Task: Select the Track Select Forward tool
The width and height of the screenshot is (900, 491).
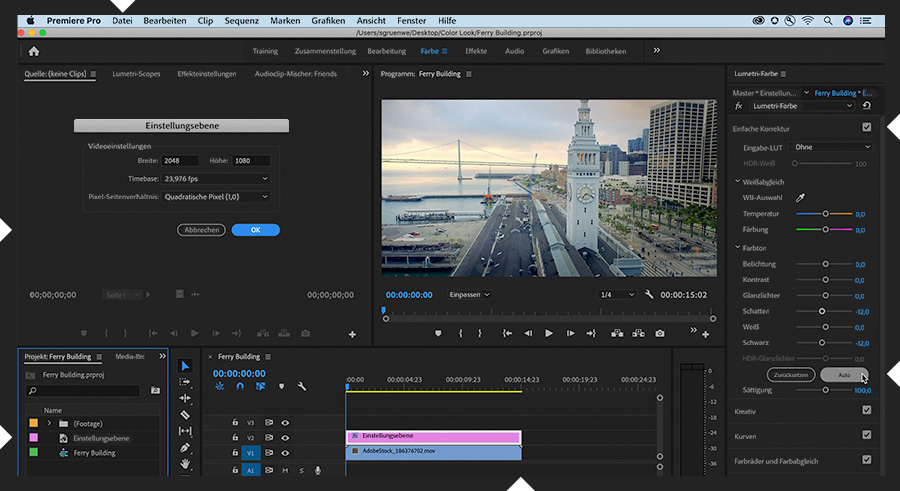Action: pyautogui.click(x=185, y=382)
